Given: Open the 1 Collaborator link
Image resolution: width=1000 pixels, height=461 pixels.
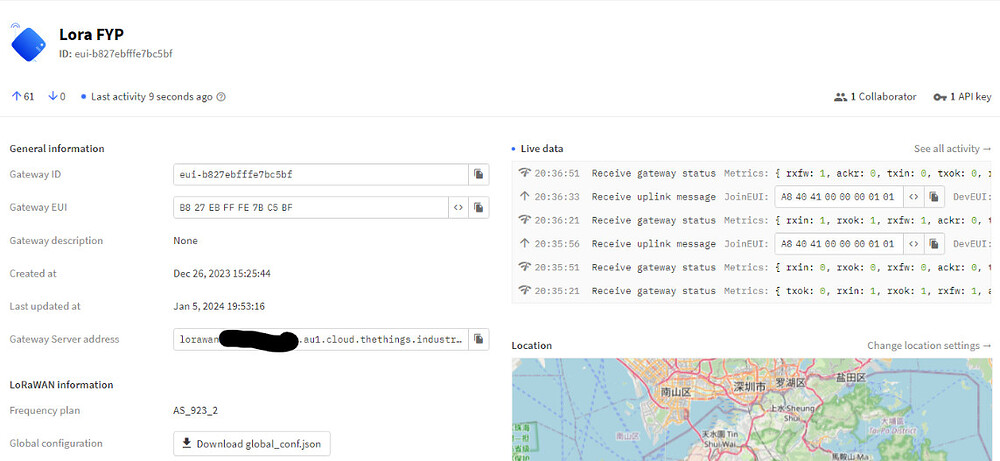Looking at the screenshot, I should point(875,97).
